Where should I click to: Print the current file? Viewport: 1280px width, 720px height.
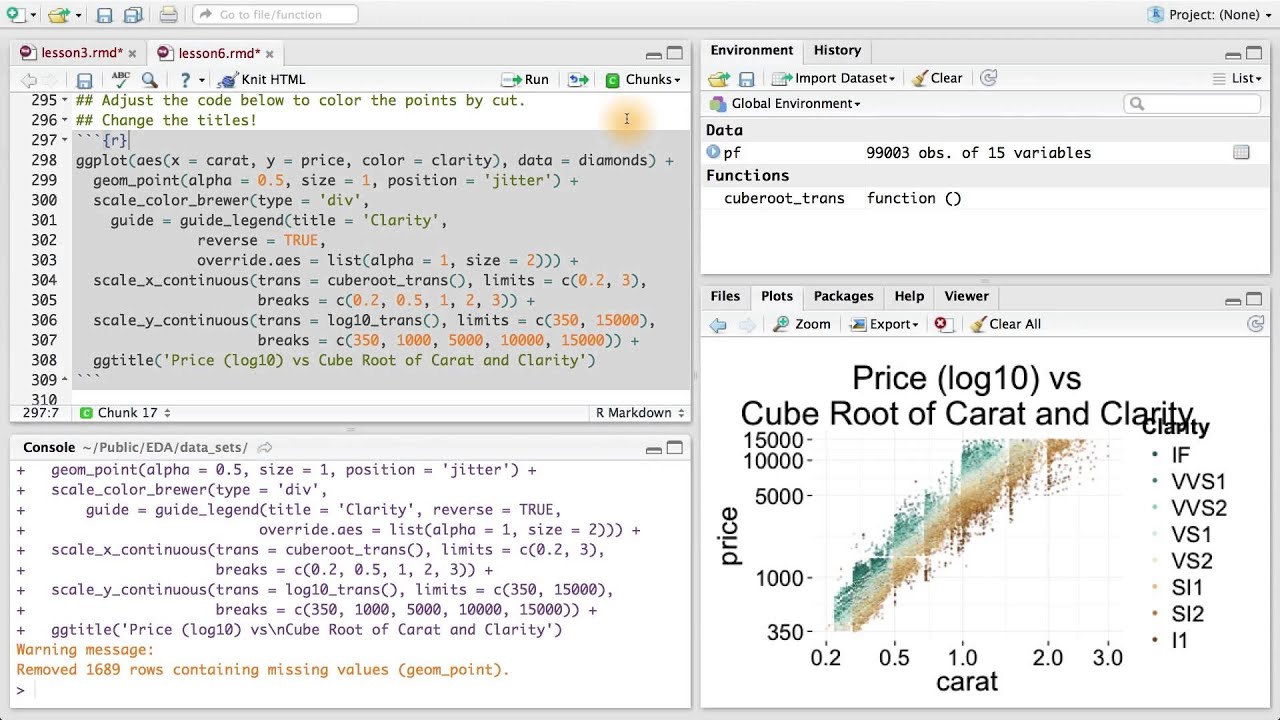click(x=168, y=14)
